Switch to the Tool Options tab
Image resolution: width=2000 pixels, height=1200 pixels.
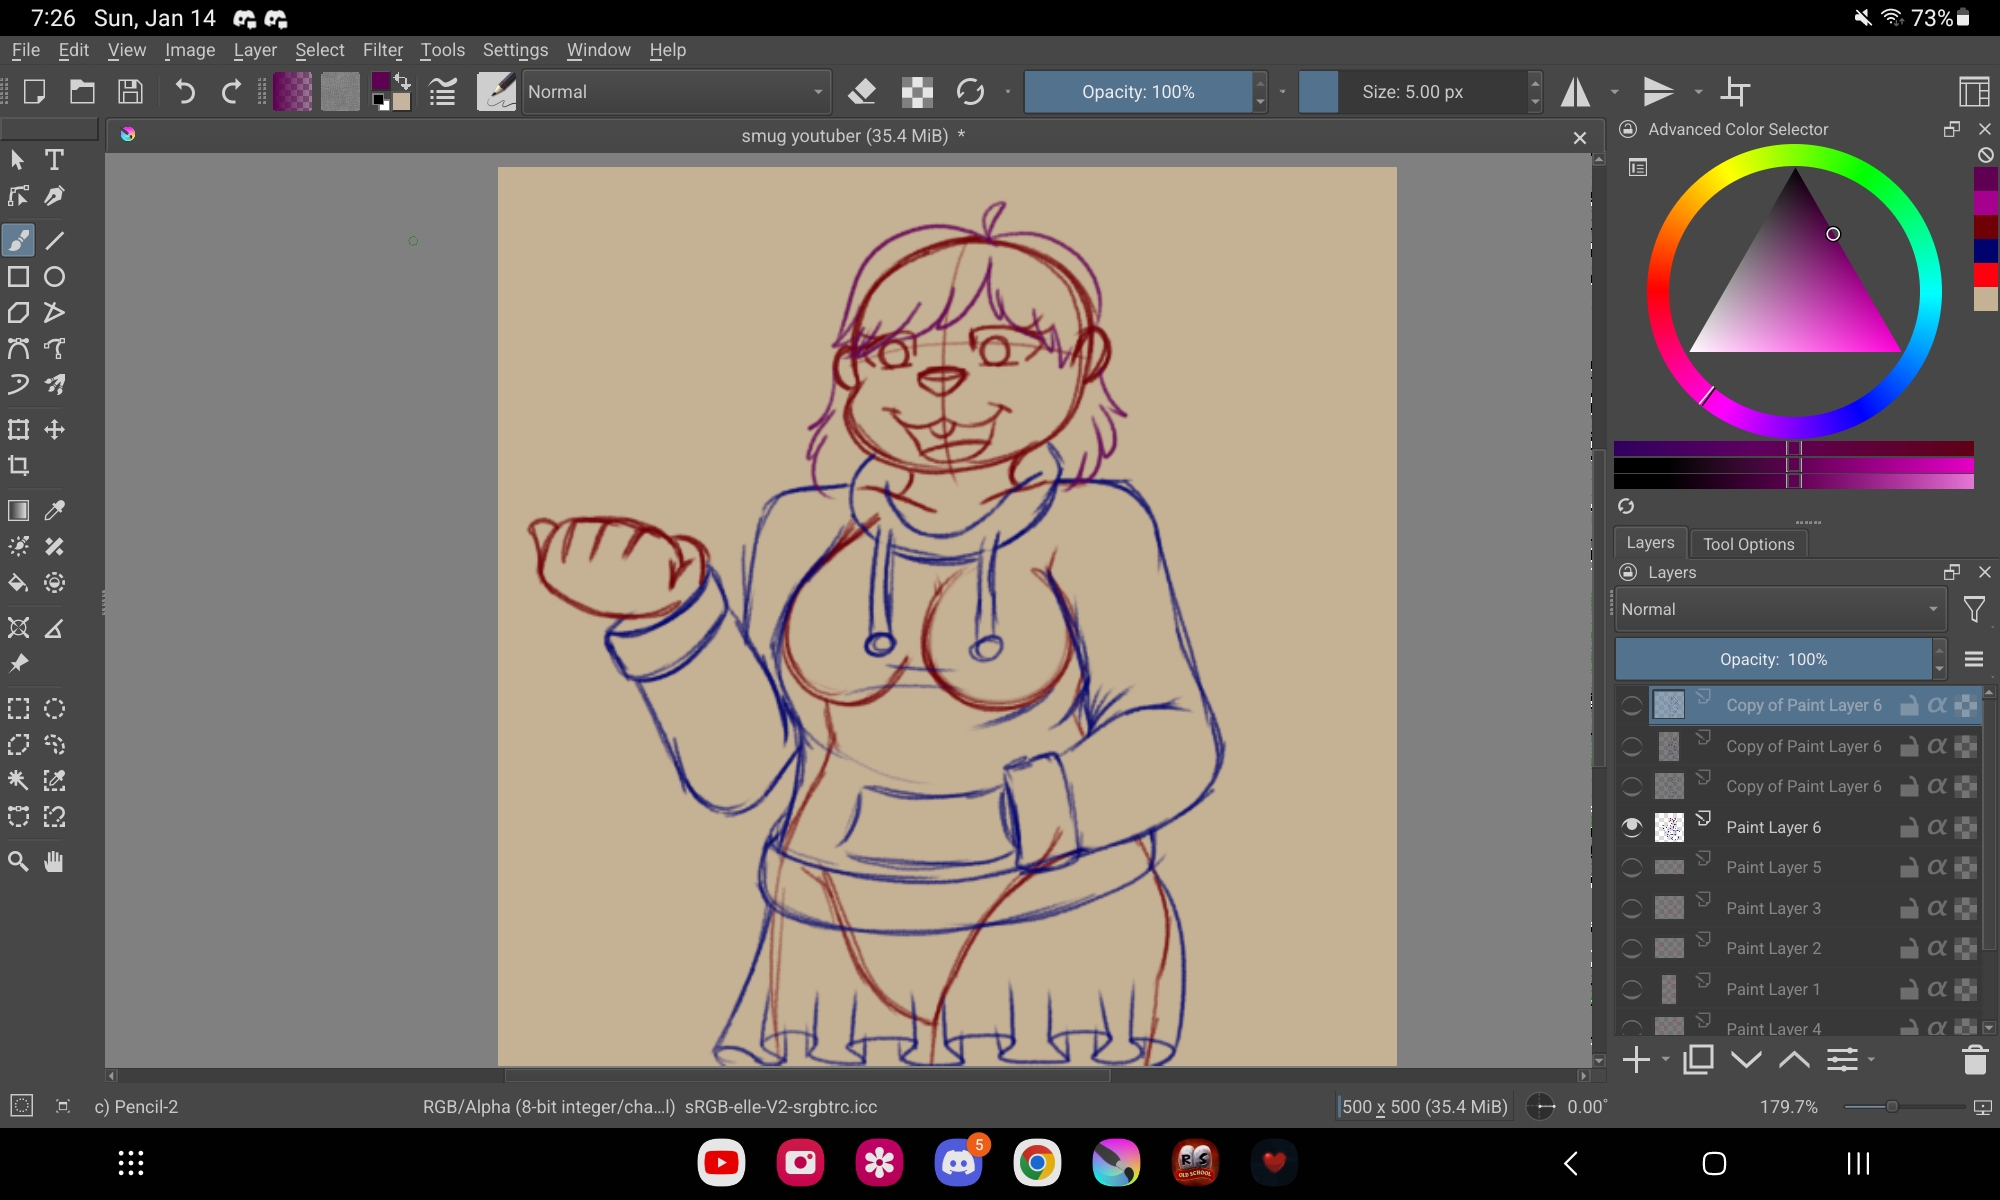click(x=1748, y=544)
